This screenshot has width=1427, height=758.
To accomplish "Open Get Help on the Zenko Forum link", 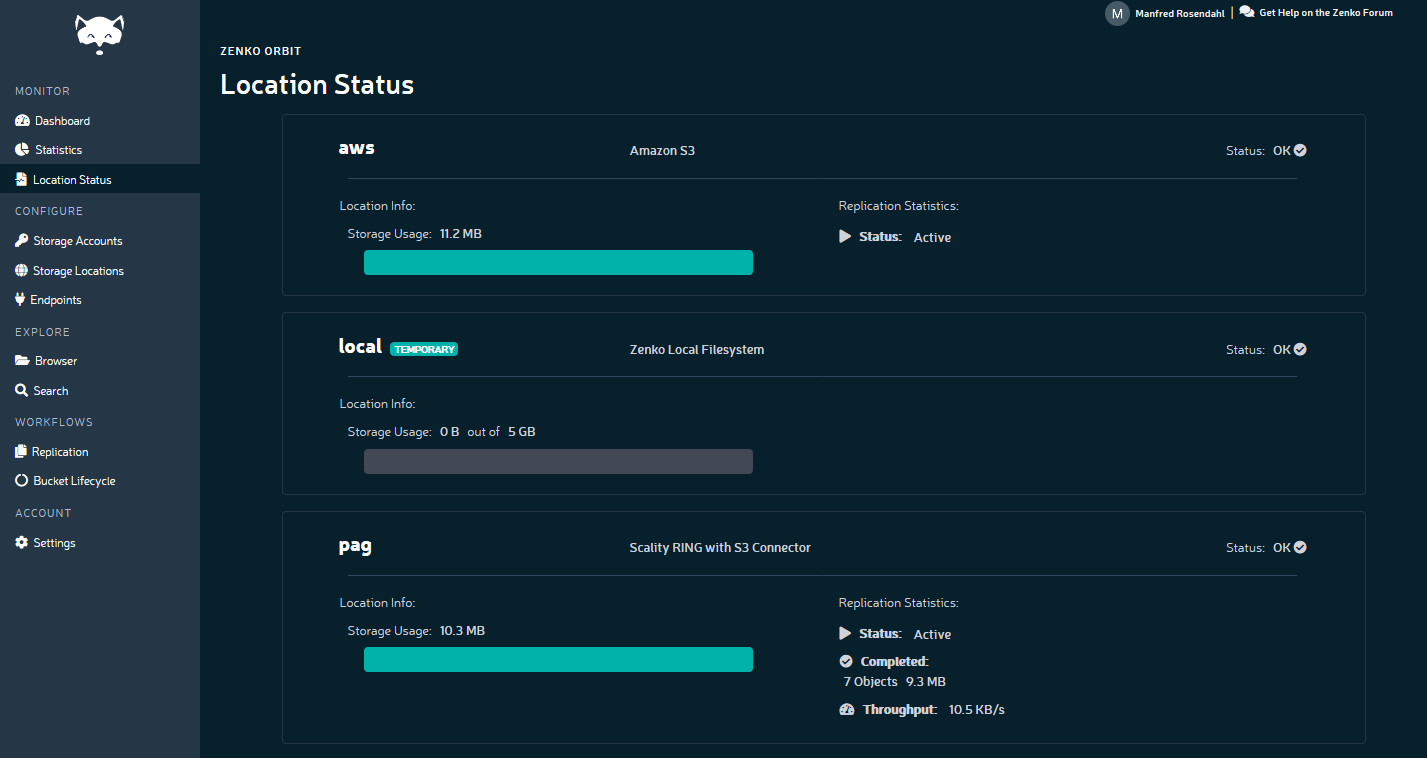I will [x=1325, y=13].
